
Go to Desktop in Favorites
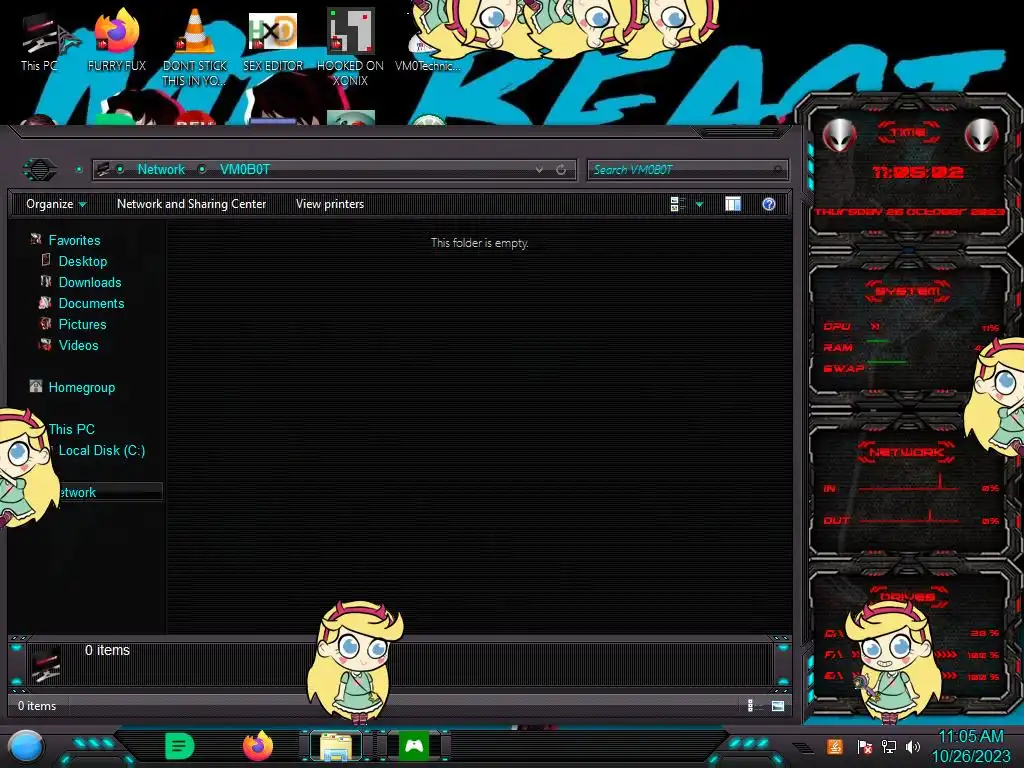pos(83,261)
